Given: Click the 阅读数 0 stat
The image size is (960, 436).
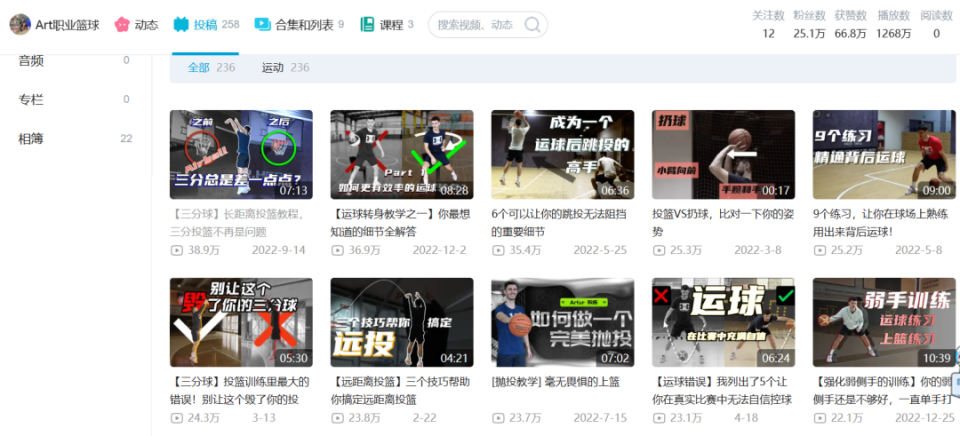Looking at the screenshot, I should pos(937,24).
